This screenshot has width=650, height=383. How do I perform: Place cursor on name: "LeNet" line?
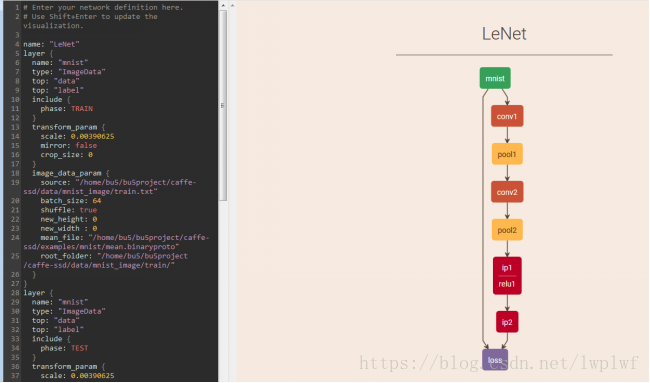point(51,44)
